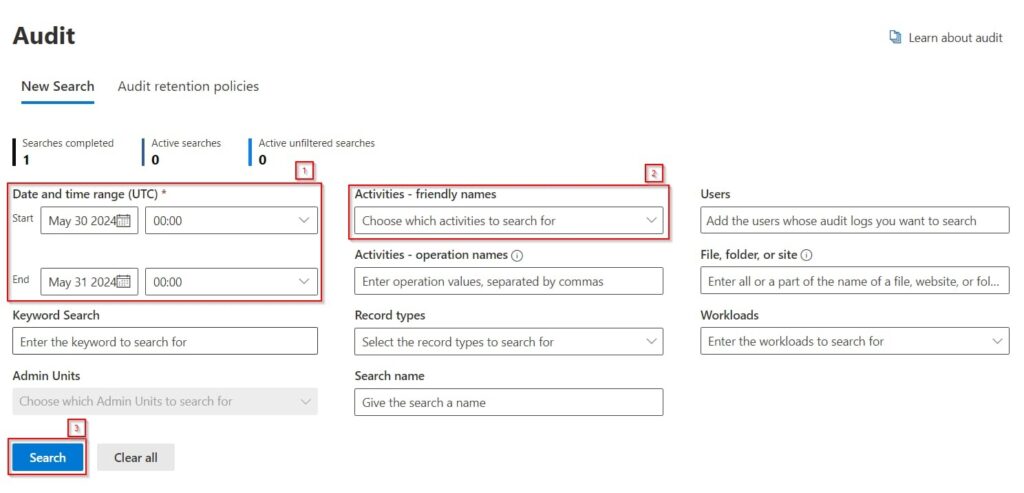
Task: Click the Keyword Search input field
Action: (x=165, y=342)
